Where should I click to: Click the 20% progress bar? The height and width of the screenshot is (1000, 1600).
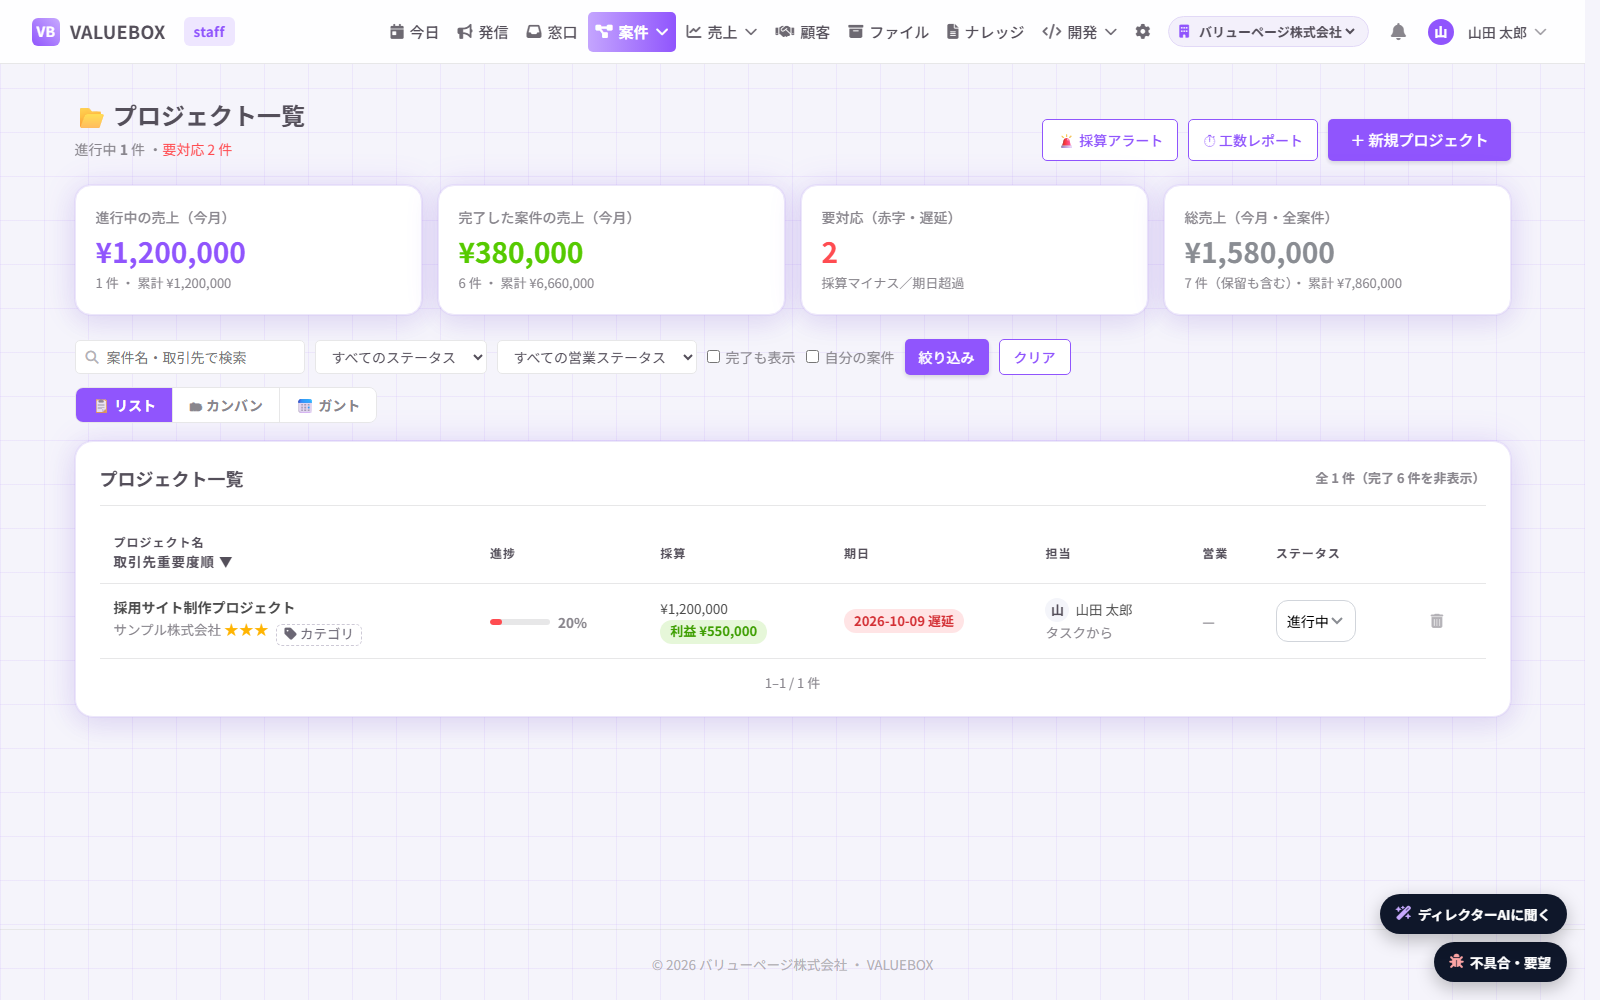520,622
